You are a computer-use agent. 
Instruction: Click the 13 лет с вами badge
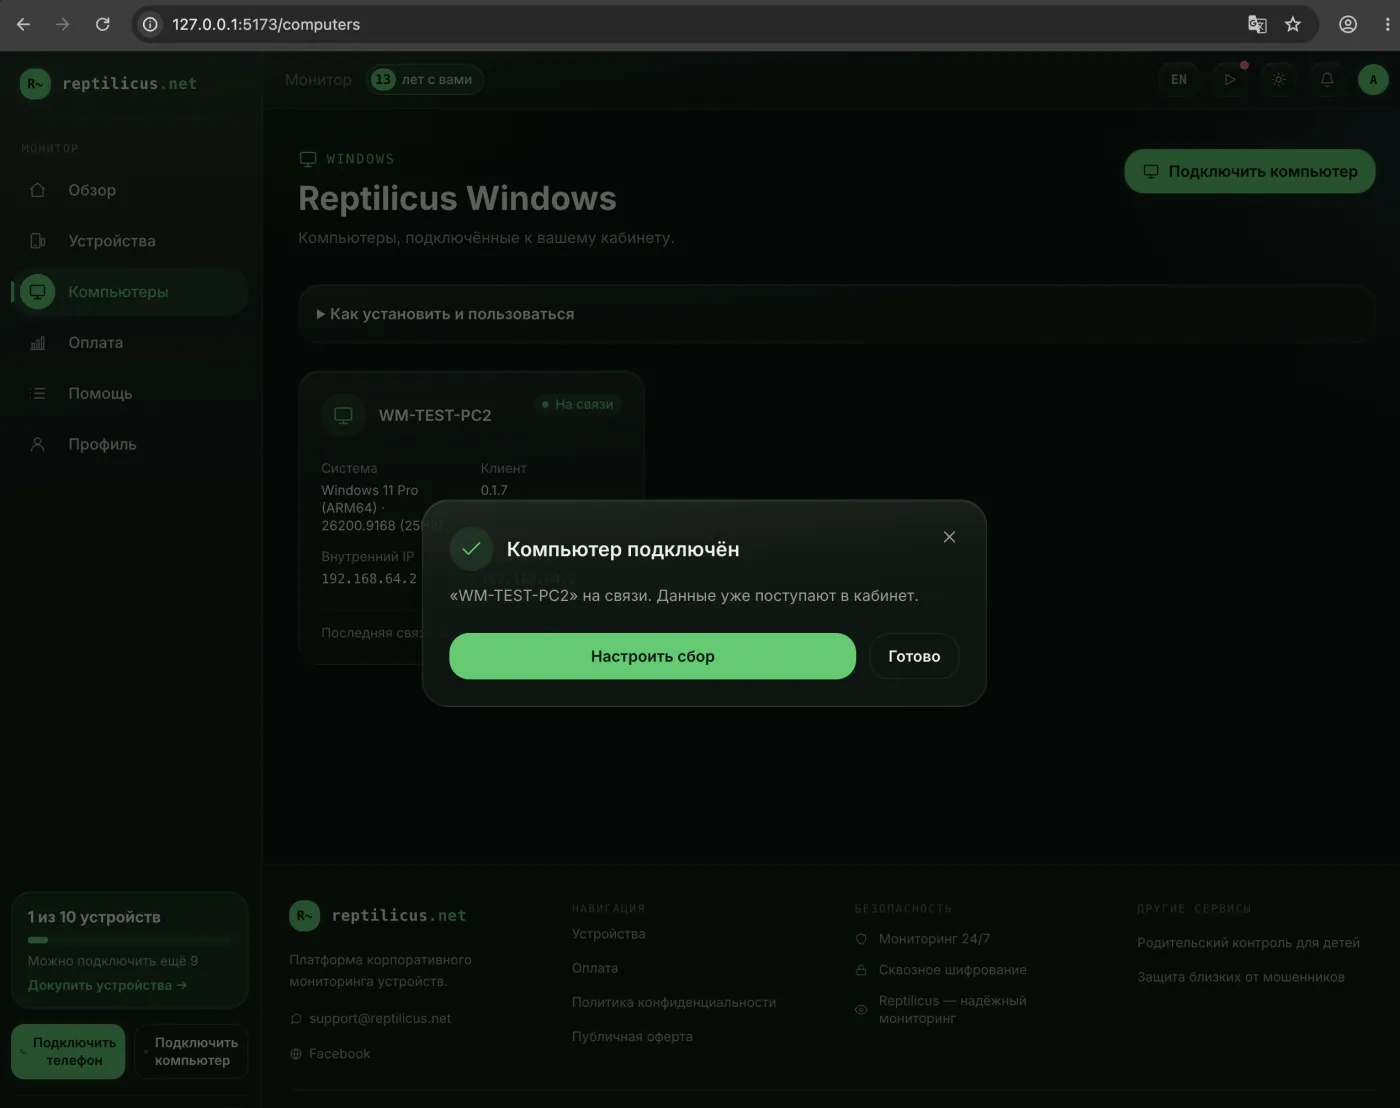(x=426, y=79)
